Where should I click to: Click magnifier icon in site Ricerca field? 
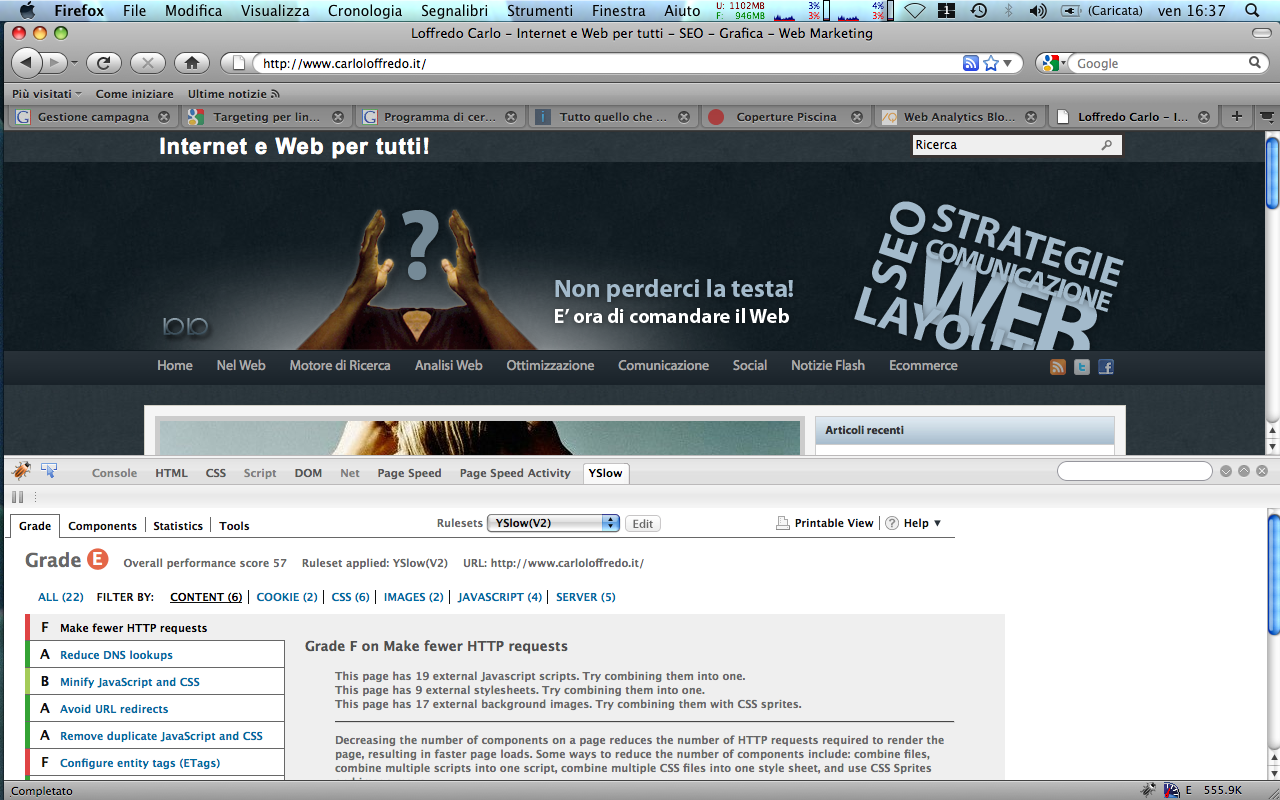[x=1107, y=145]
